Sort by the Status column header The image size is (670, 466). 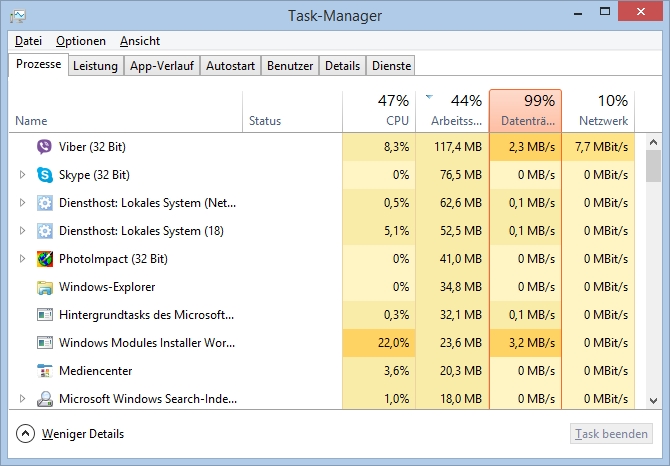[292, 111]
